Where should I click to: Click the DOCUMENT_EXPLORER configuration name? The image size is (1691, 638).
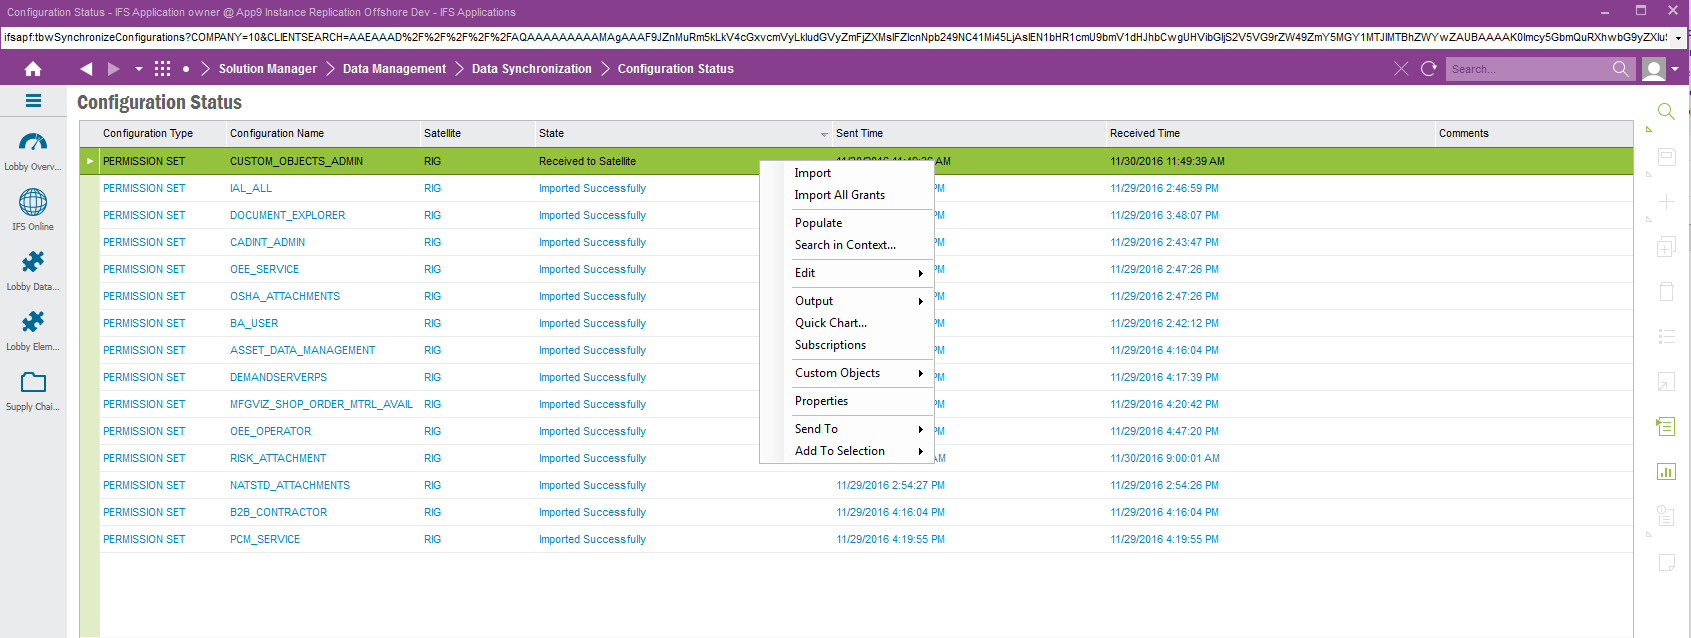tap(287, 215)
